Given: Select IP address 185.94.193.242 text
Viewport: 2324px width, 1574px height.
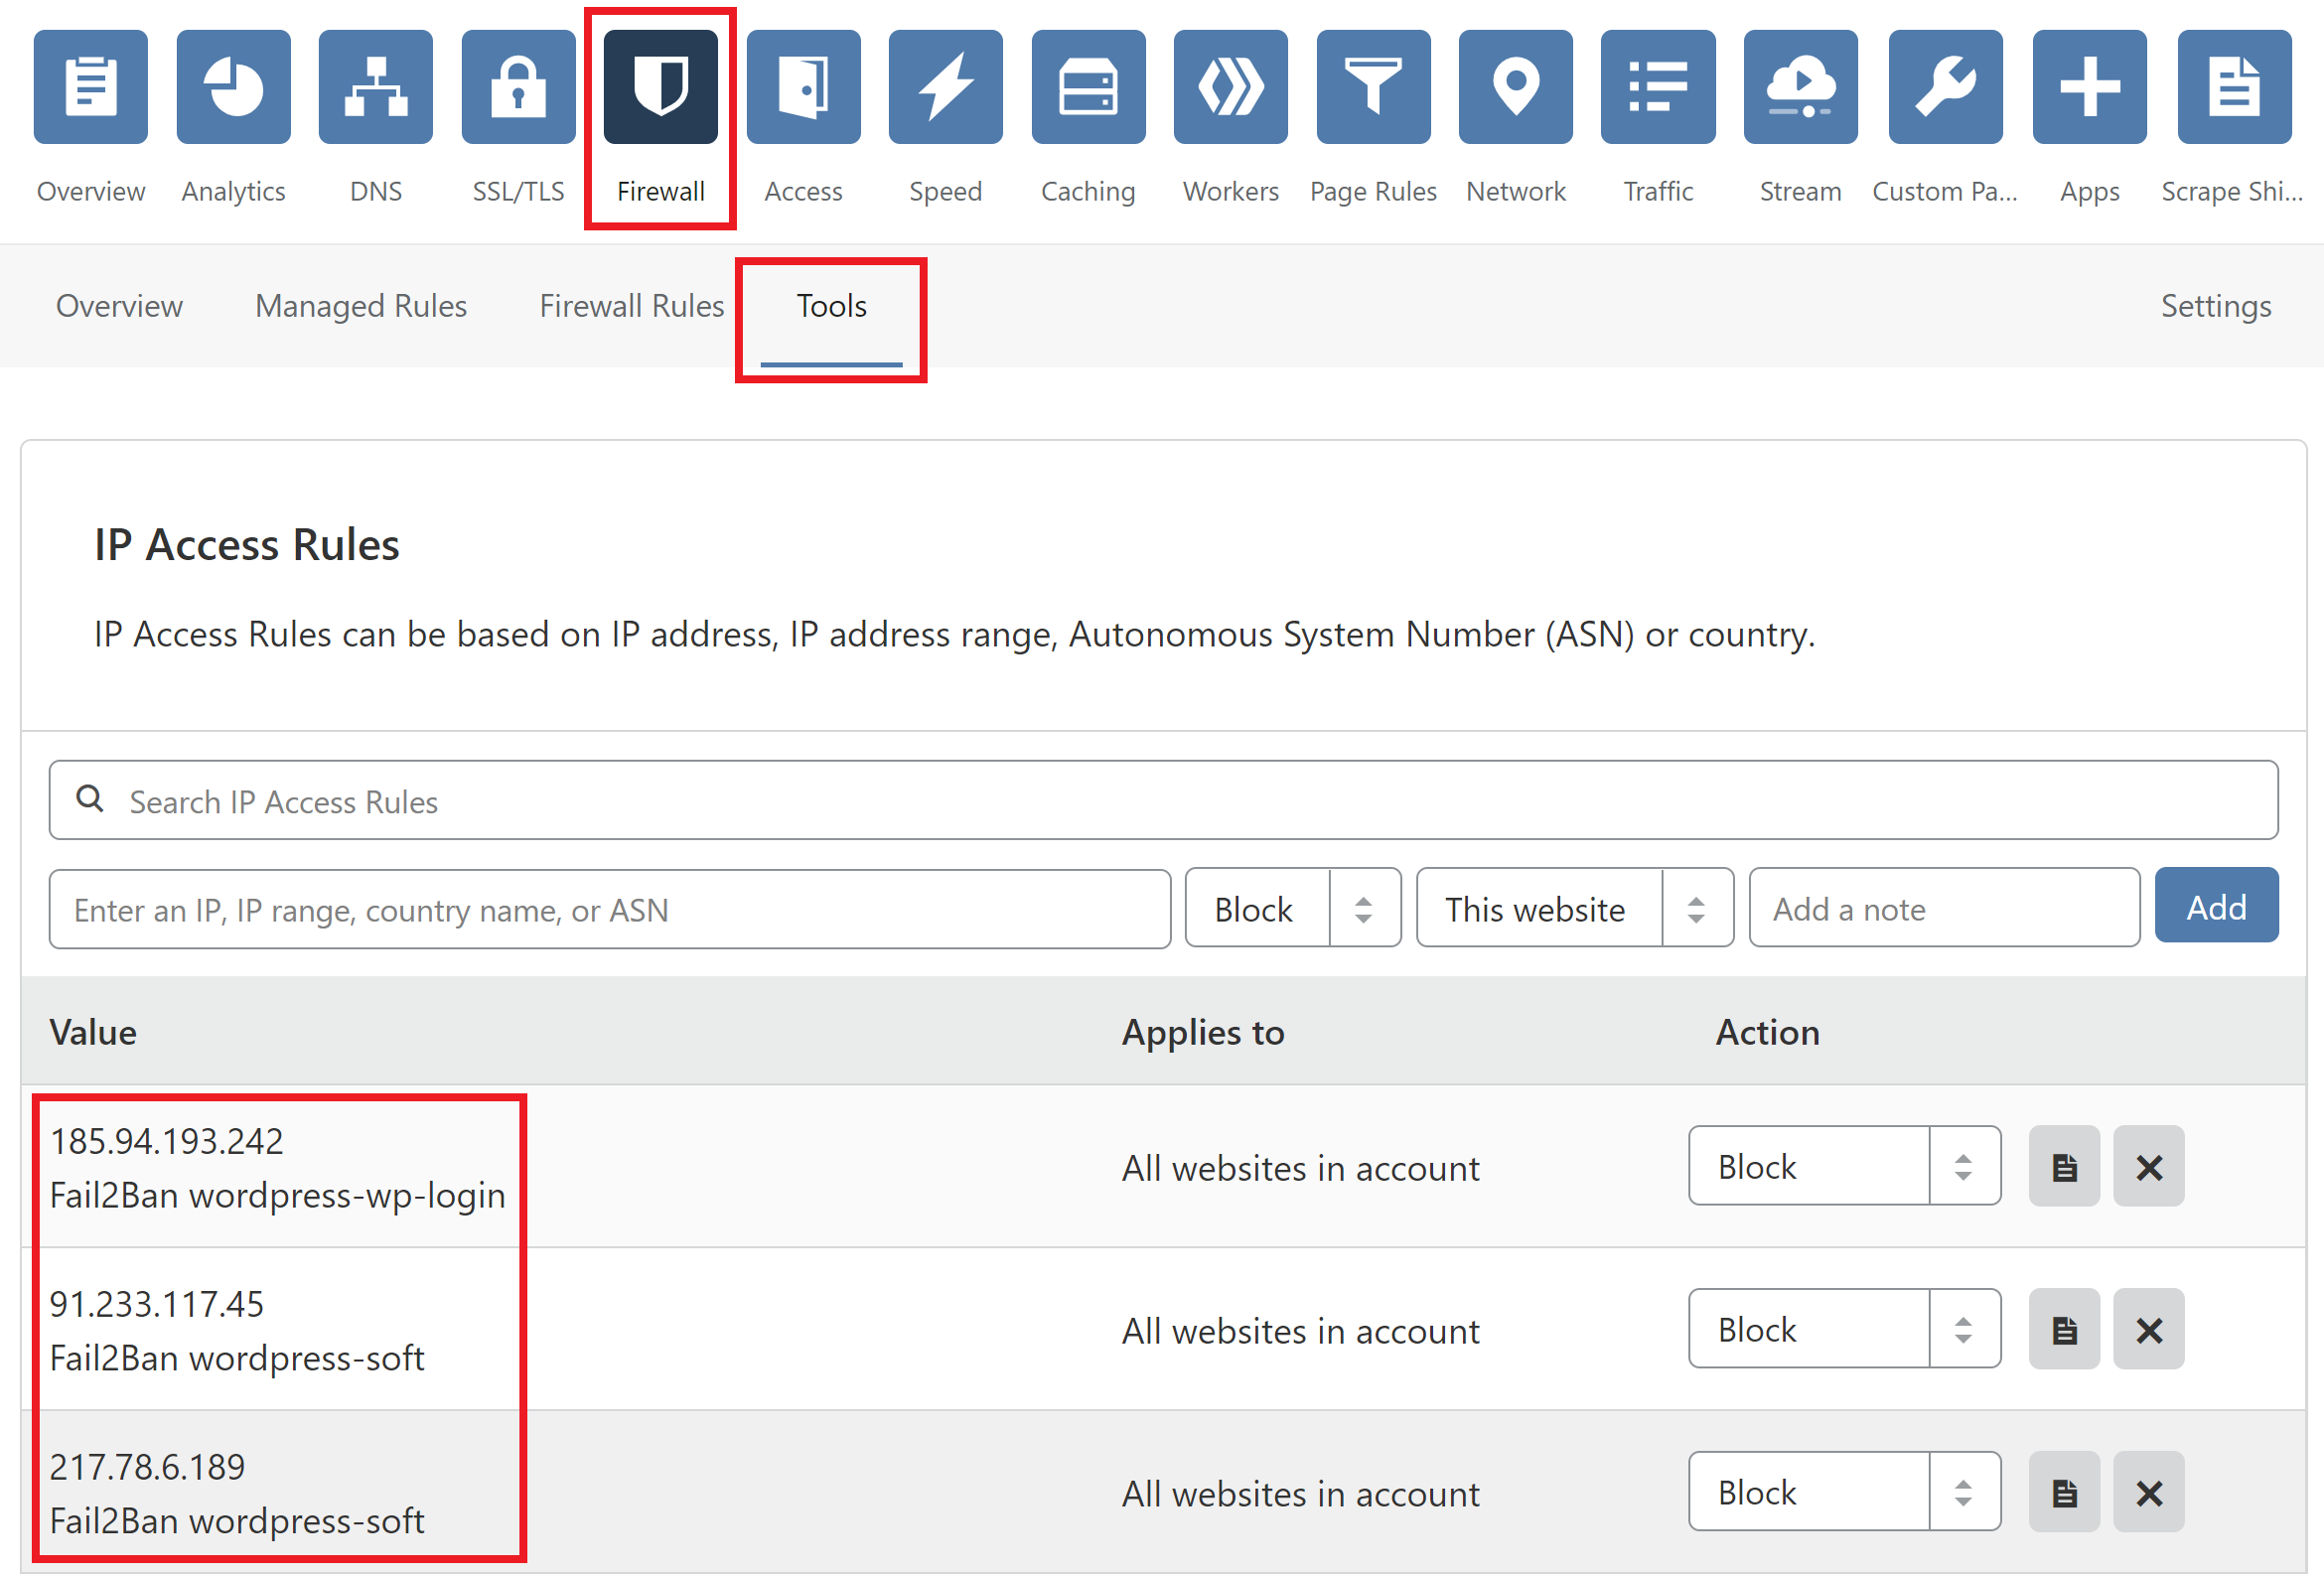Looking at the screenshot, I should (x=167, y=1141).
